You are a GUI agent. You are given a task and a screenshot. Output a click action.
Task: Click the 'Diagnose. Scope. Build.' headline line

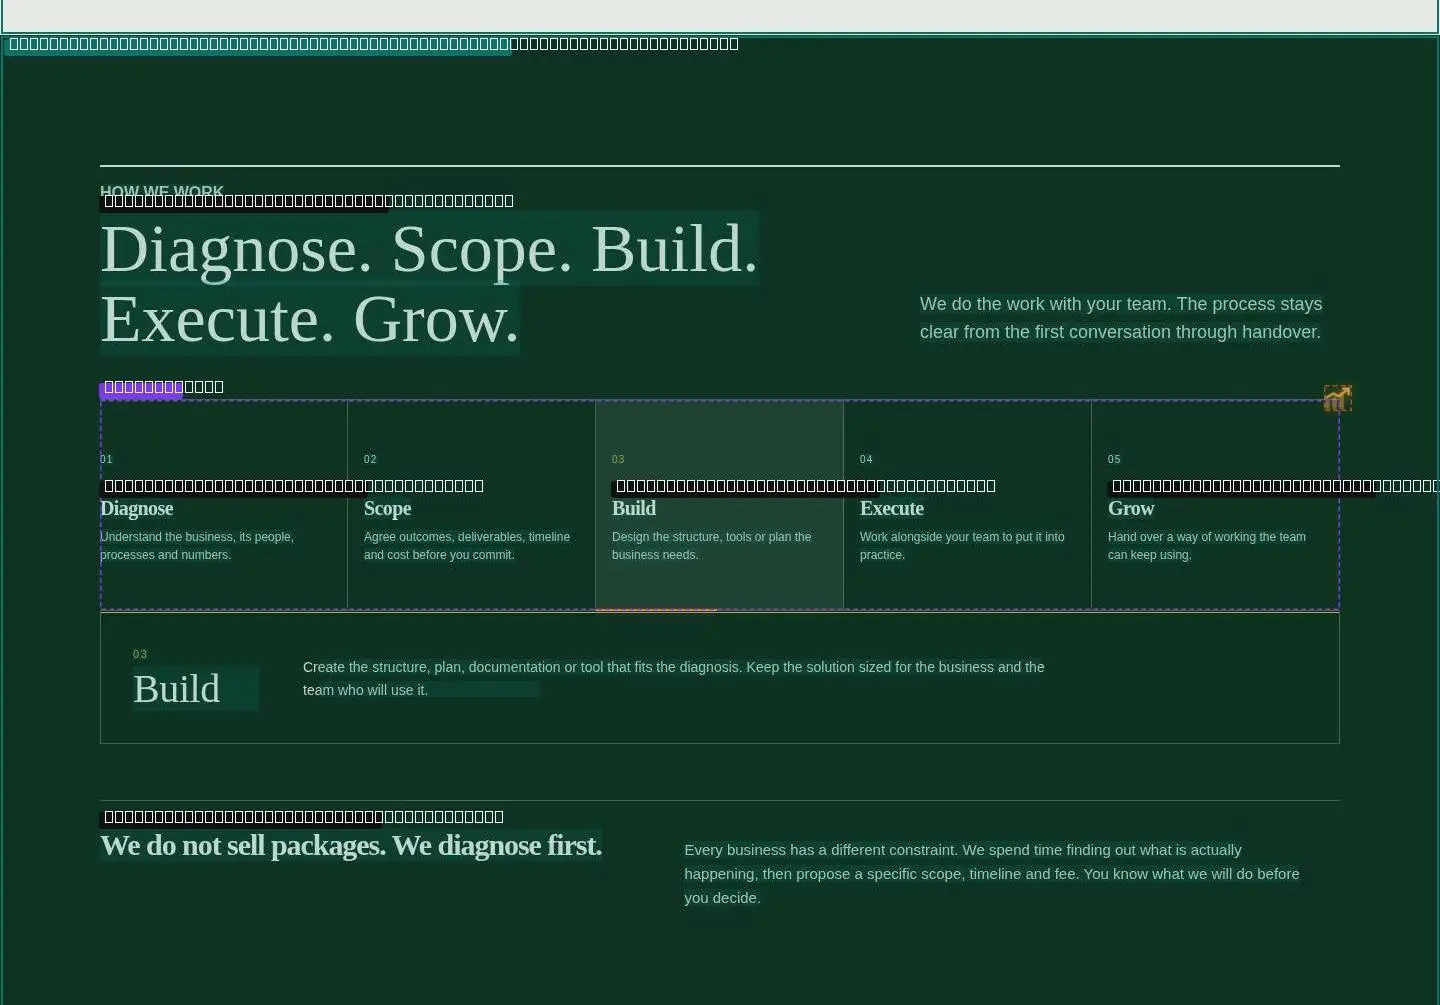(429, 249)
